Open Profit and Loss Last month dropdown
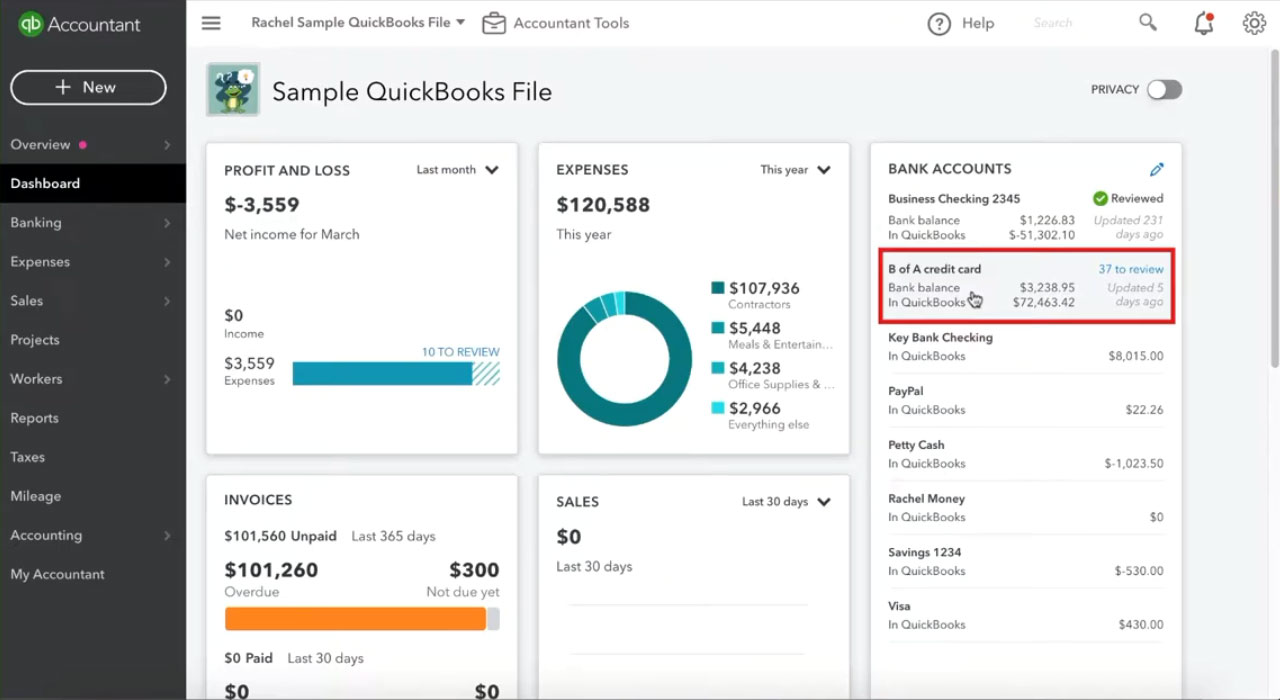This screenshot has width=1280, height=700. click(x=457, y=170)
